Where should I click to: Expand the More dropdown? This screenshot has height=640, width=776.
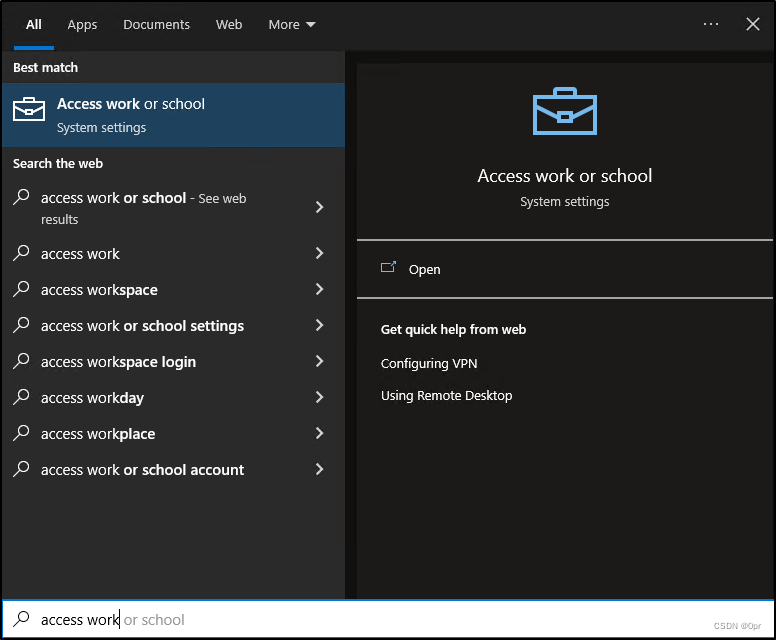(x=291, y=25)
